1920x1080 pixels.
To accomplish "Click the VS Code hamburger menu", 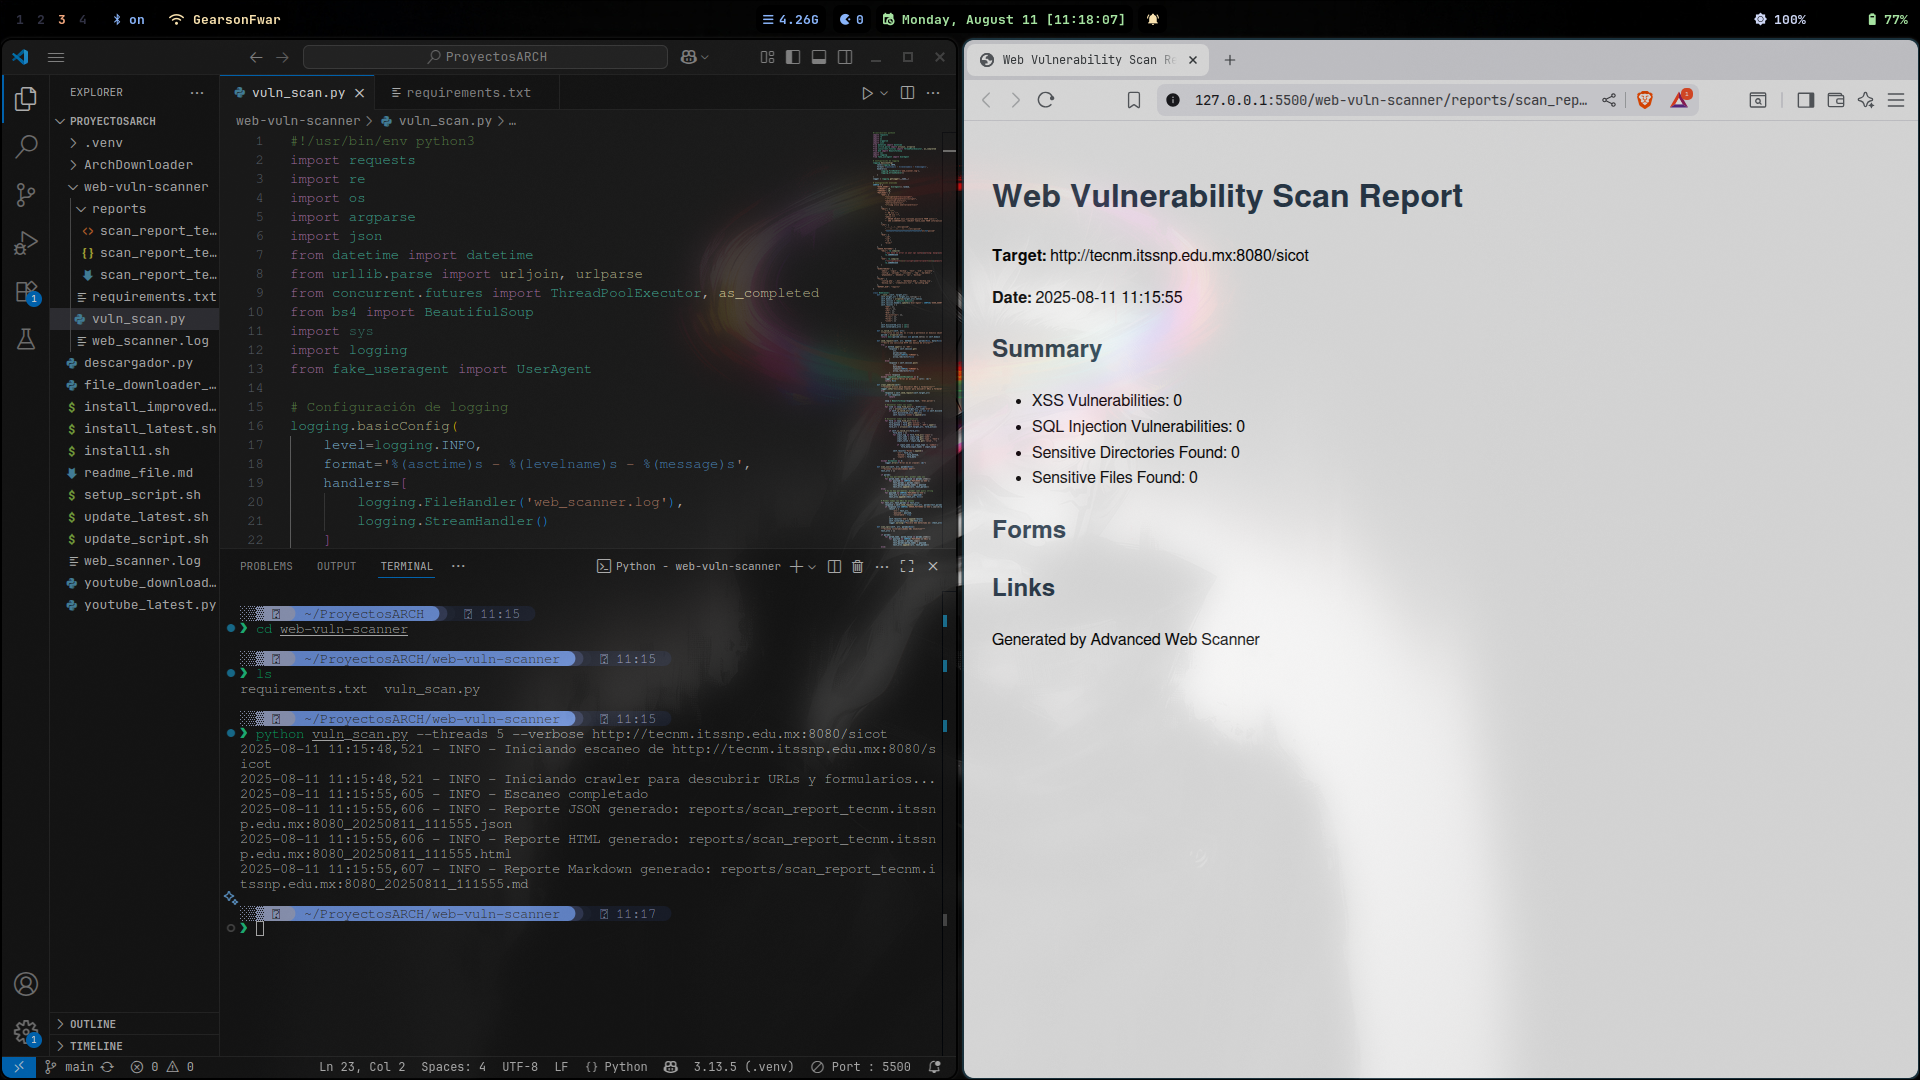I will tap(56, 57).
